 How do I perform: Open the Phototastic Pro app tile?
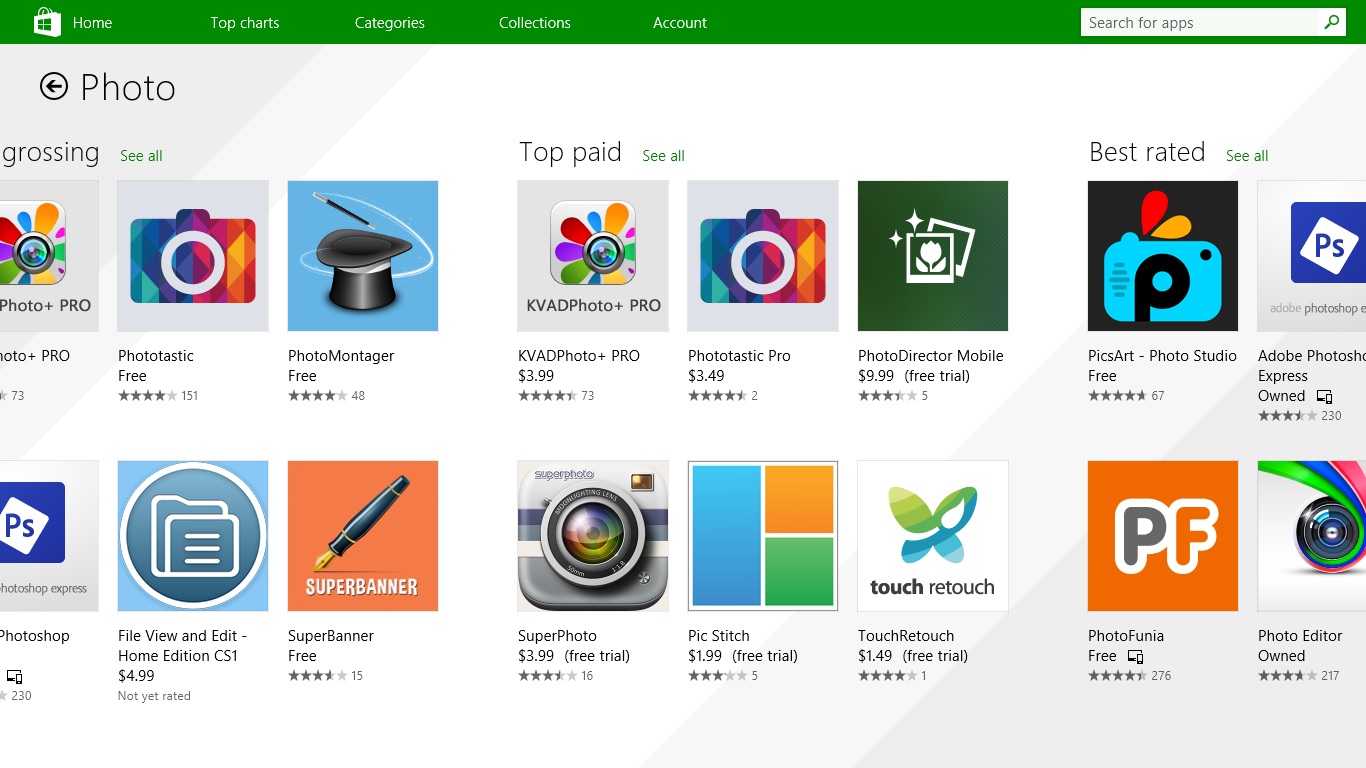(763, 256)
